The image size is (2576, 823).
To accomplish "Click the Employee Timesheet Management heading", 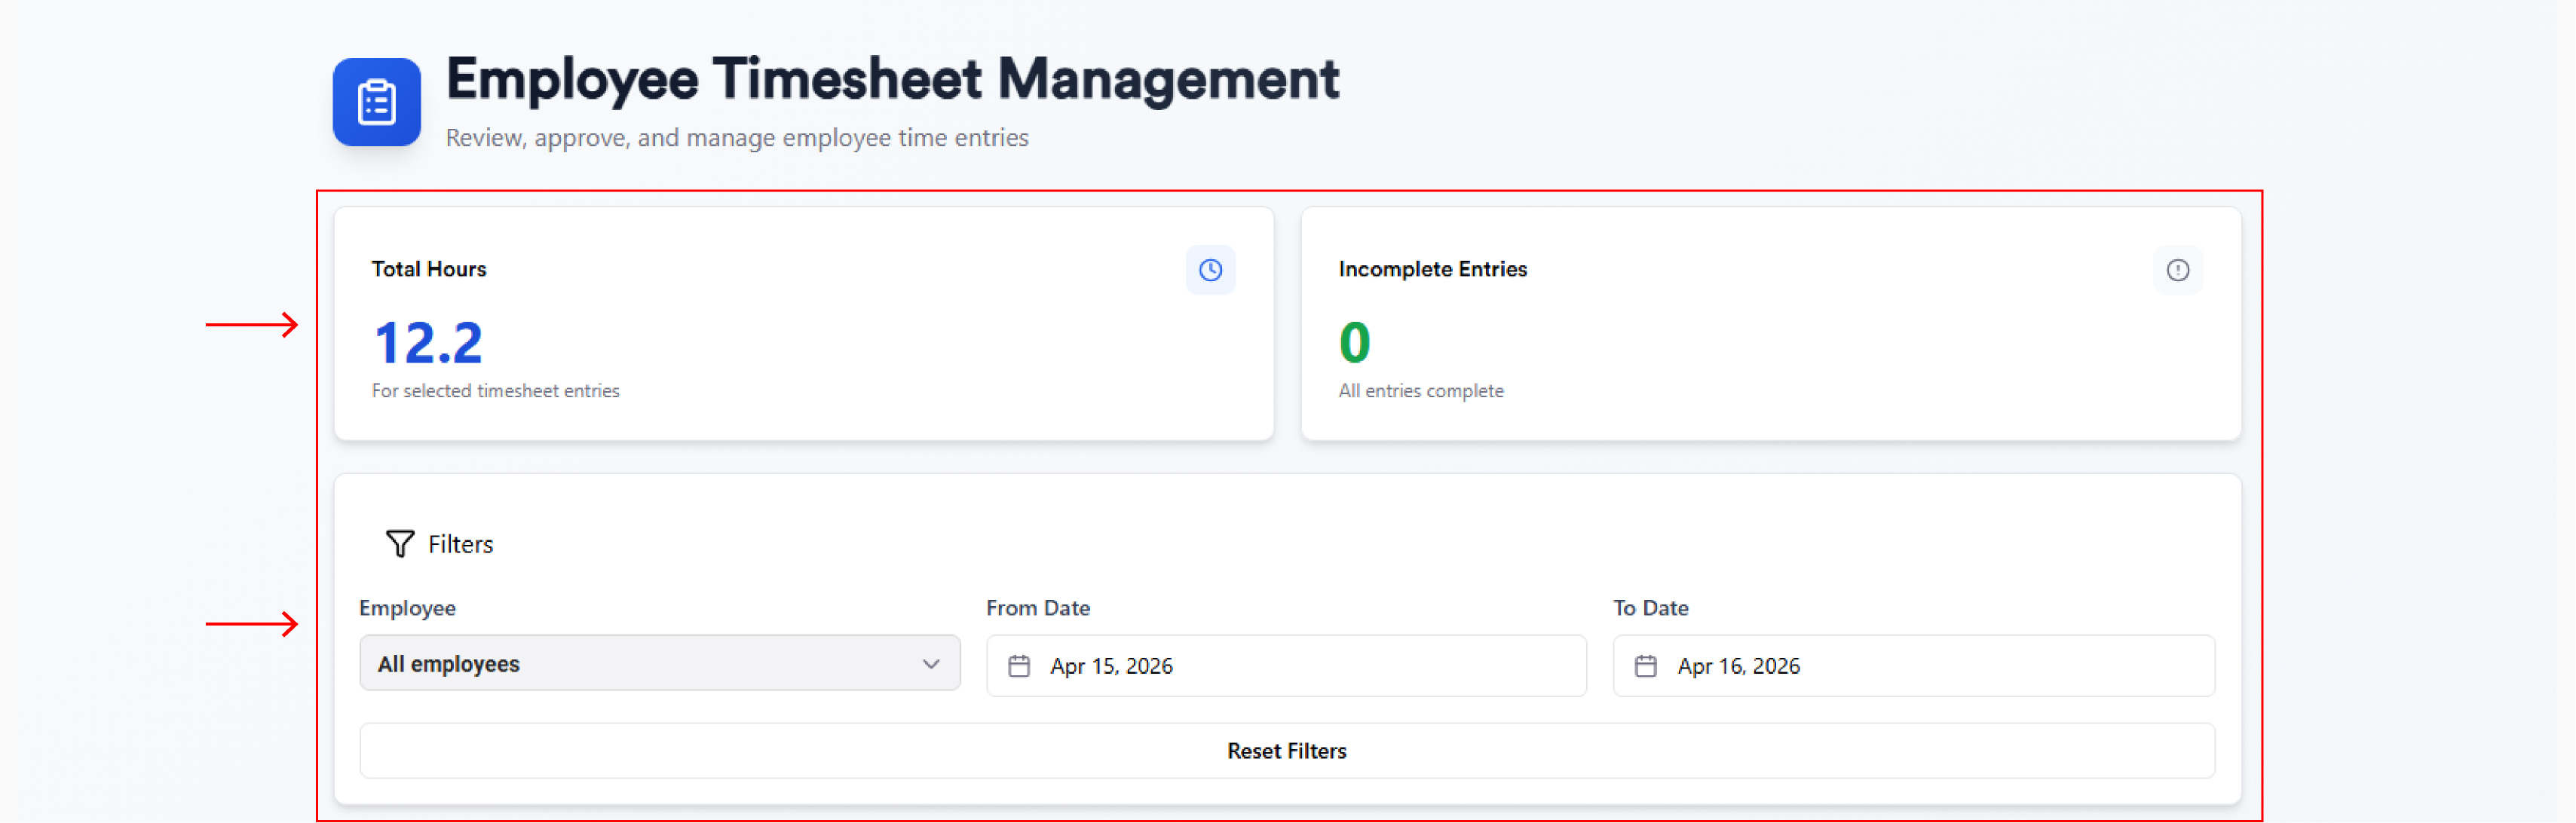I will [x=892, y=79].
